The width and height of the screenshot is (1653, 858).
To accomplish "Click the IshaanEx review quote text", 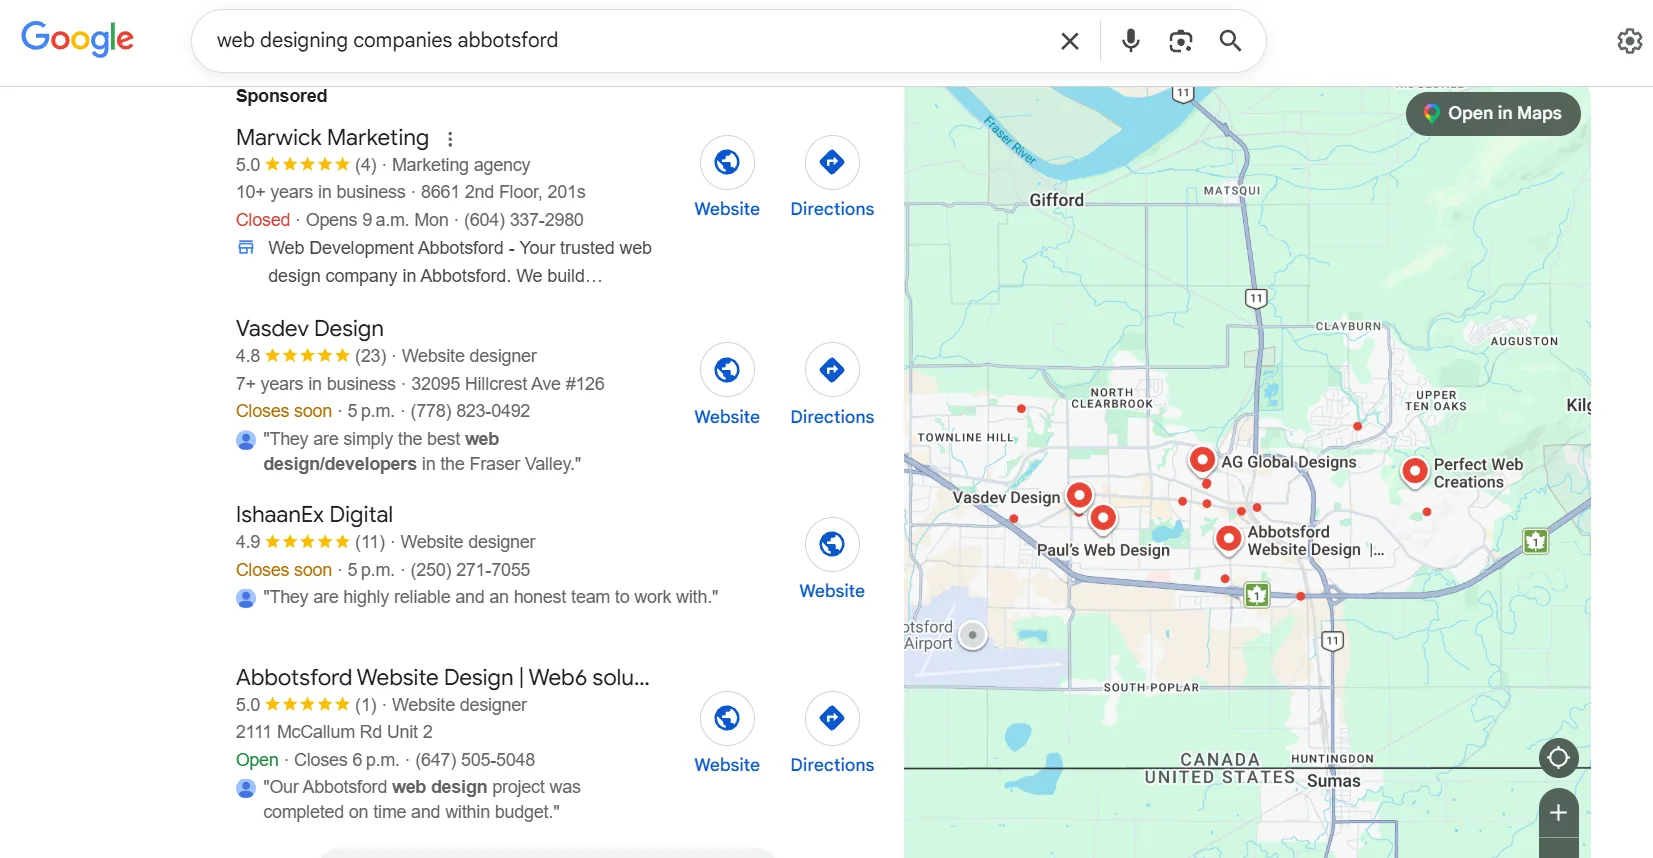I will tap(491, 597).
